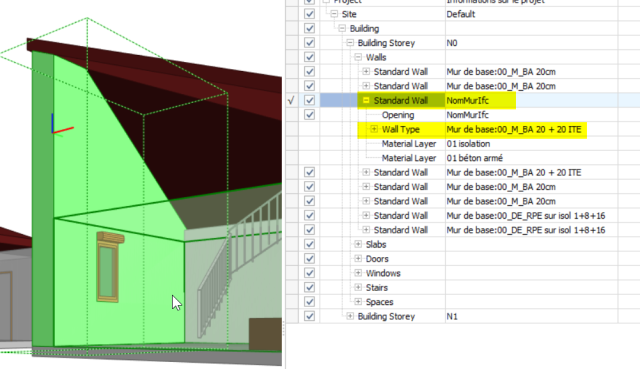Image resolution: width=640 pixels, height=369 pixels.
Task: Select the Building tree item label
Action: click(364, 29)
